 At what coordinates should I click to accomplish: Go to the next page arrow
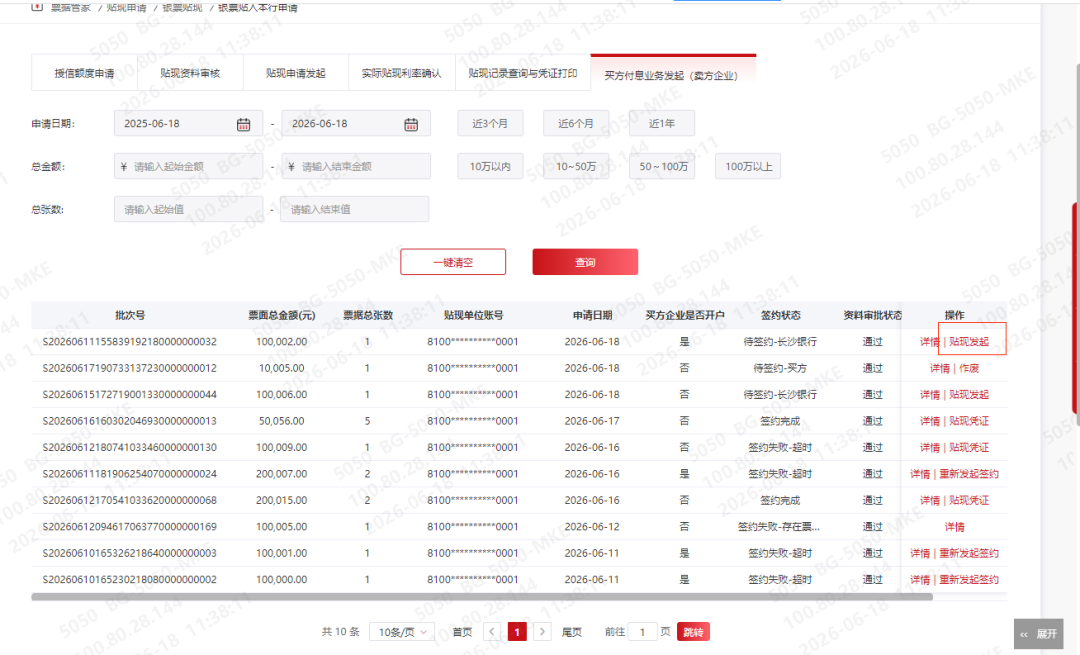(542, 632)
